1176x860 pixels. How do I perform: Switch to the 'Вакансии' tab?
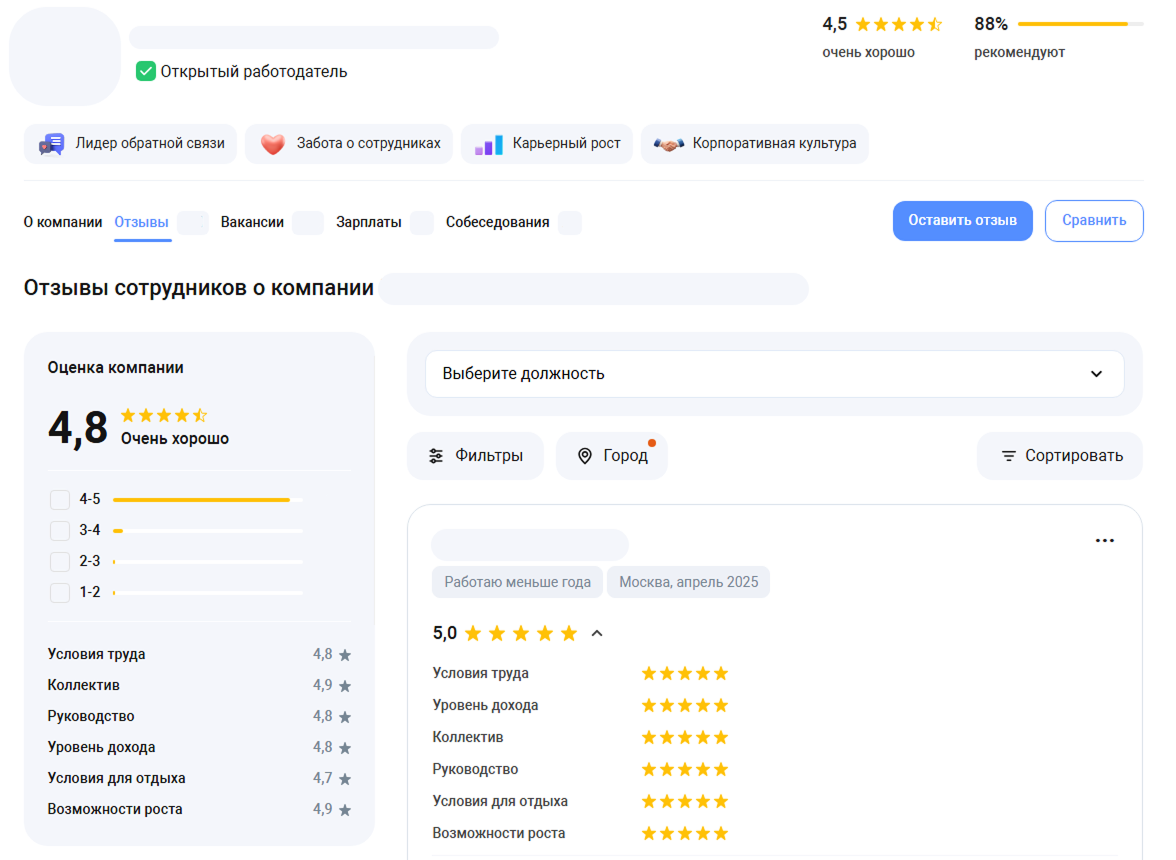252,222
